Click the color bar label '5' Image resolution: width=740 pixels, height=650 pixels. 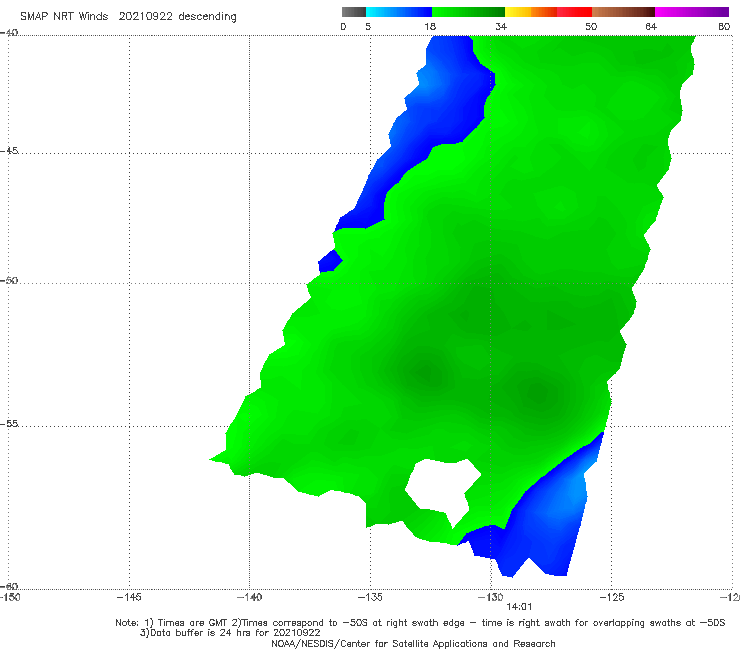[x=368, y=26]
